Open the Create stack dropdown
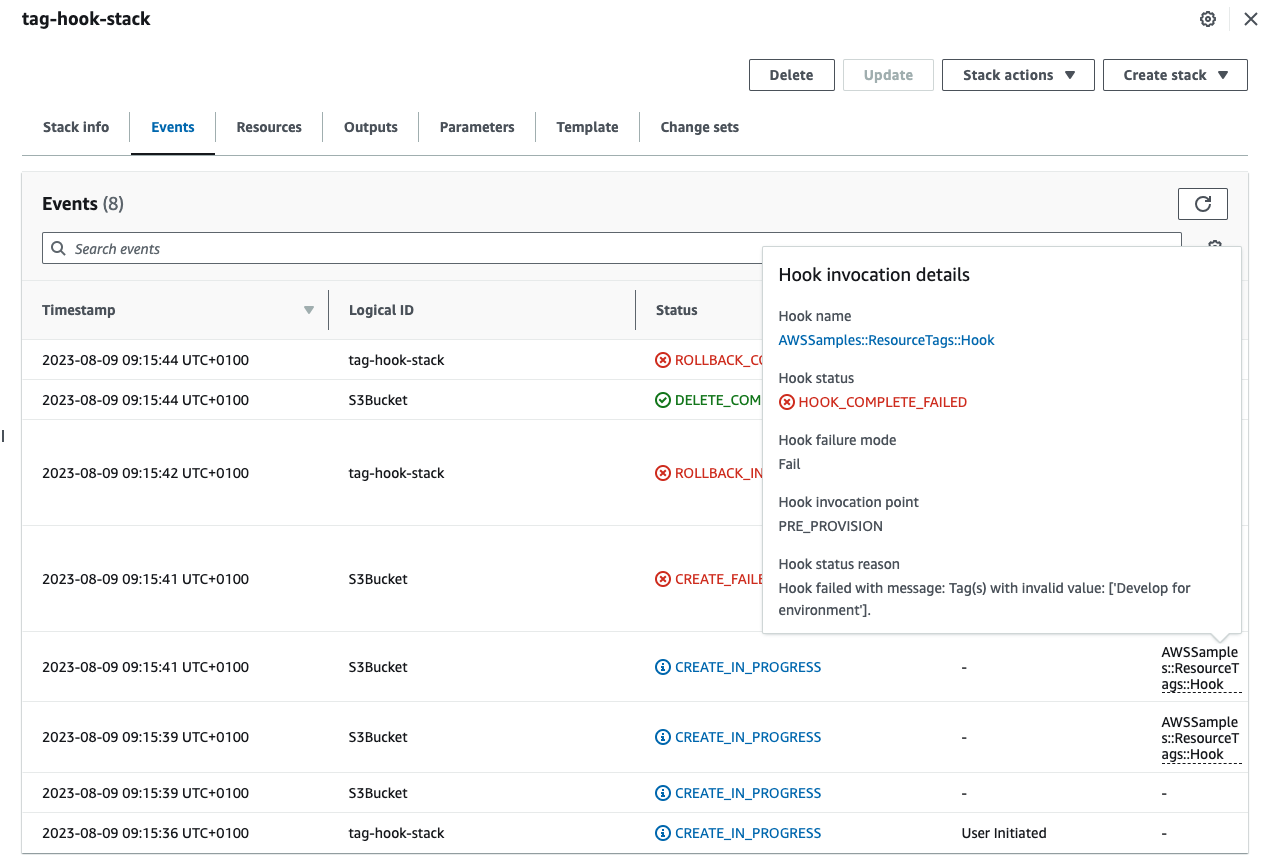The height and width of the screenshot is (866, 1267). [1175, 75]
